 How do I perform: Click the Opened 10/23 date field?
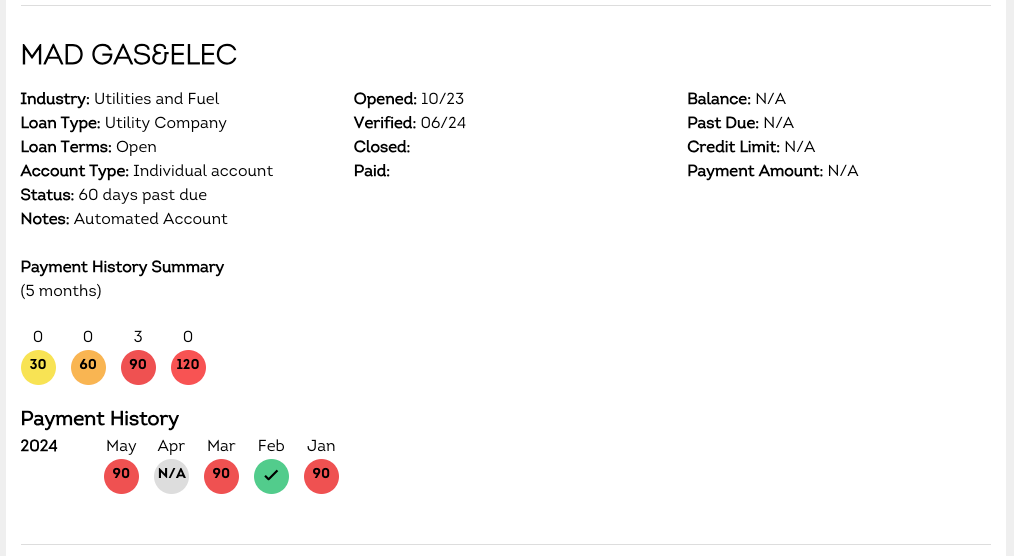tap(409, 99)
